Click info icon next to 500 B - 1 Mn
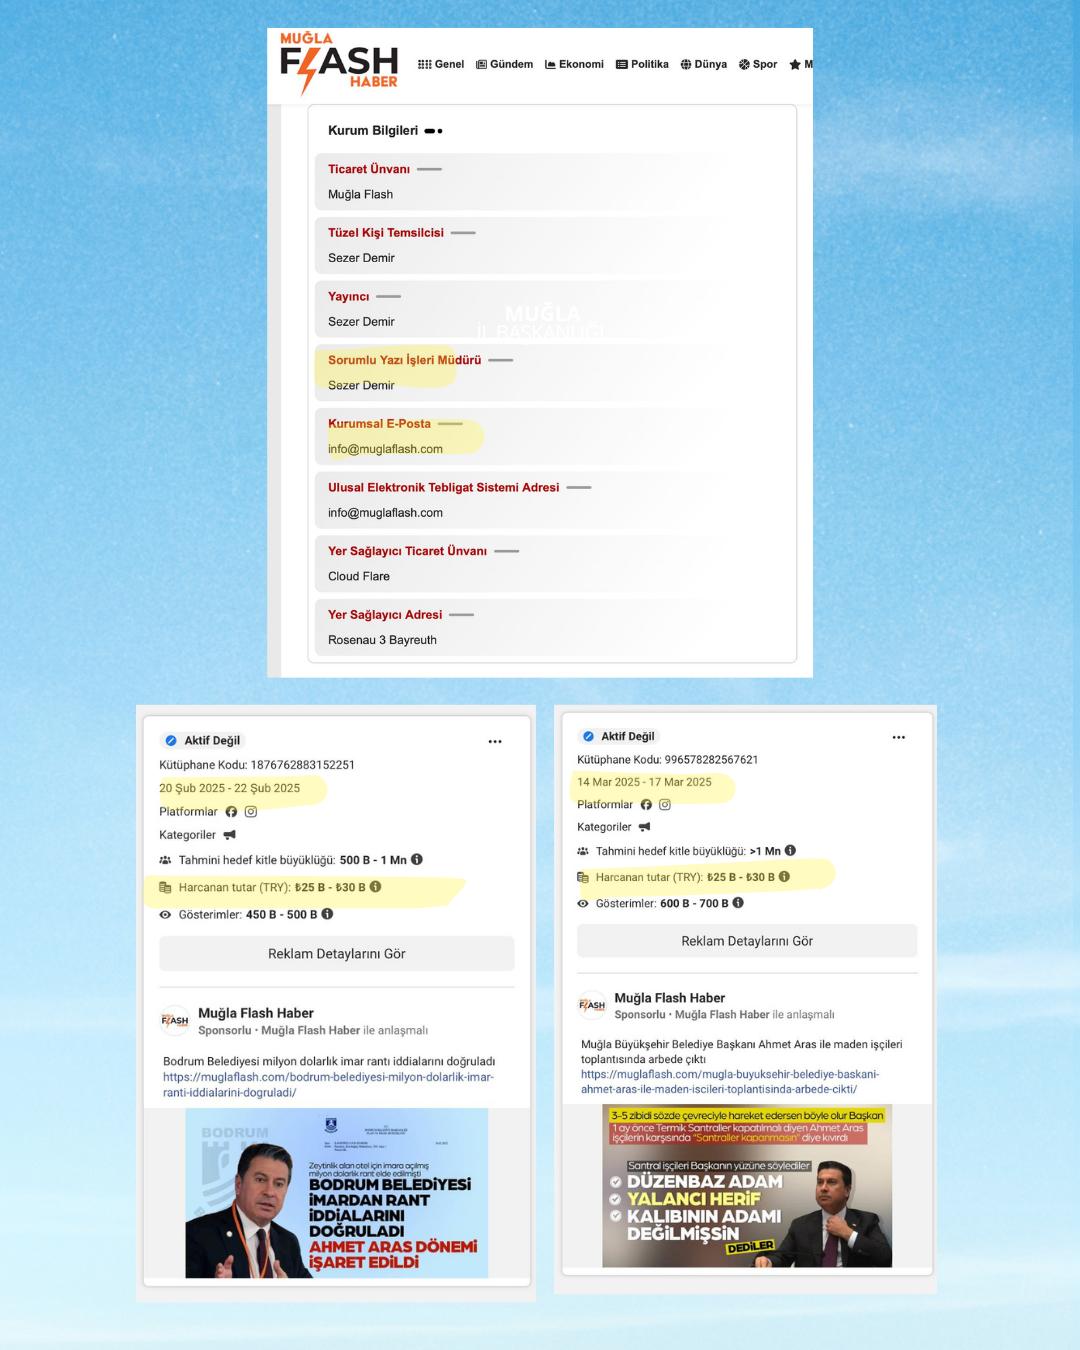The width and height of the screenshot is (1080, 1350). pos(417,859)
